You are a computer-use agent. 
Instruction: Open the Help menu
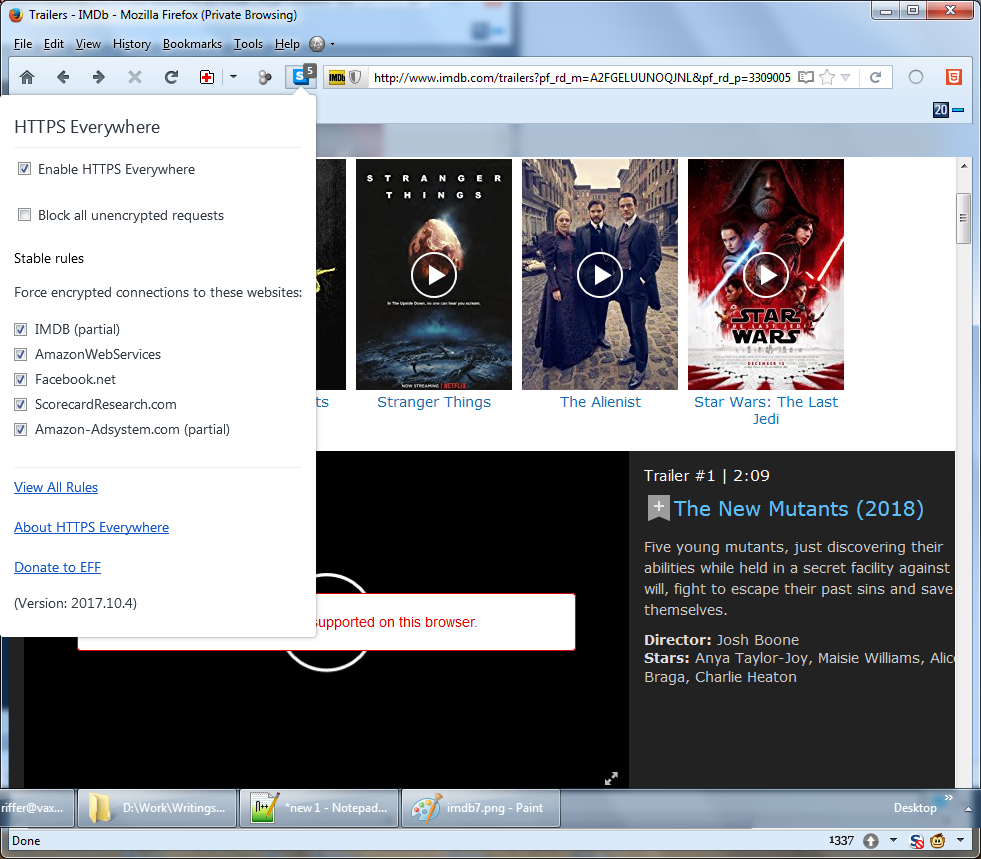(x=287, y=44)
